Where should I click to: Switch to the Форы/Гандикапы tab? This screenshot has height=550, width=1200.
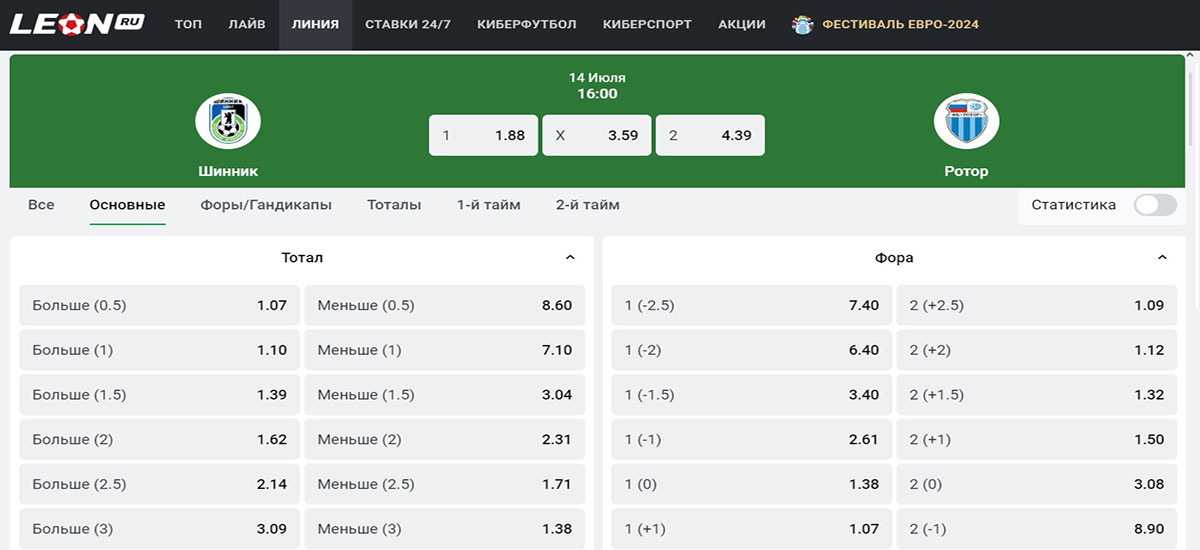(266, 205)
